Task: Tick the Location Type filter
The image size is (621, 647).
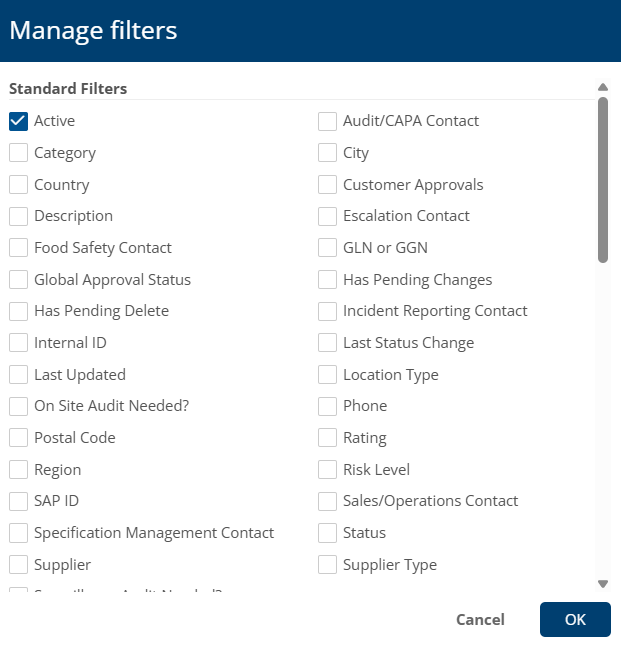Action: (x=327, y=375)
